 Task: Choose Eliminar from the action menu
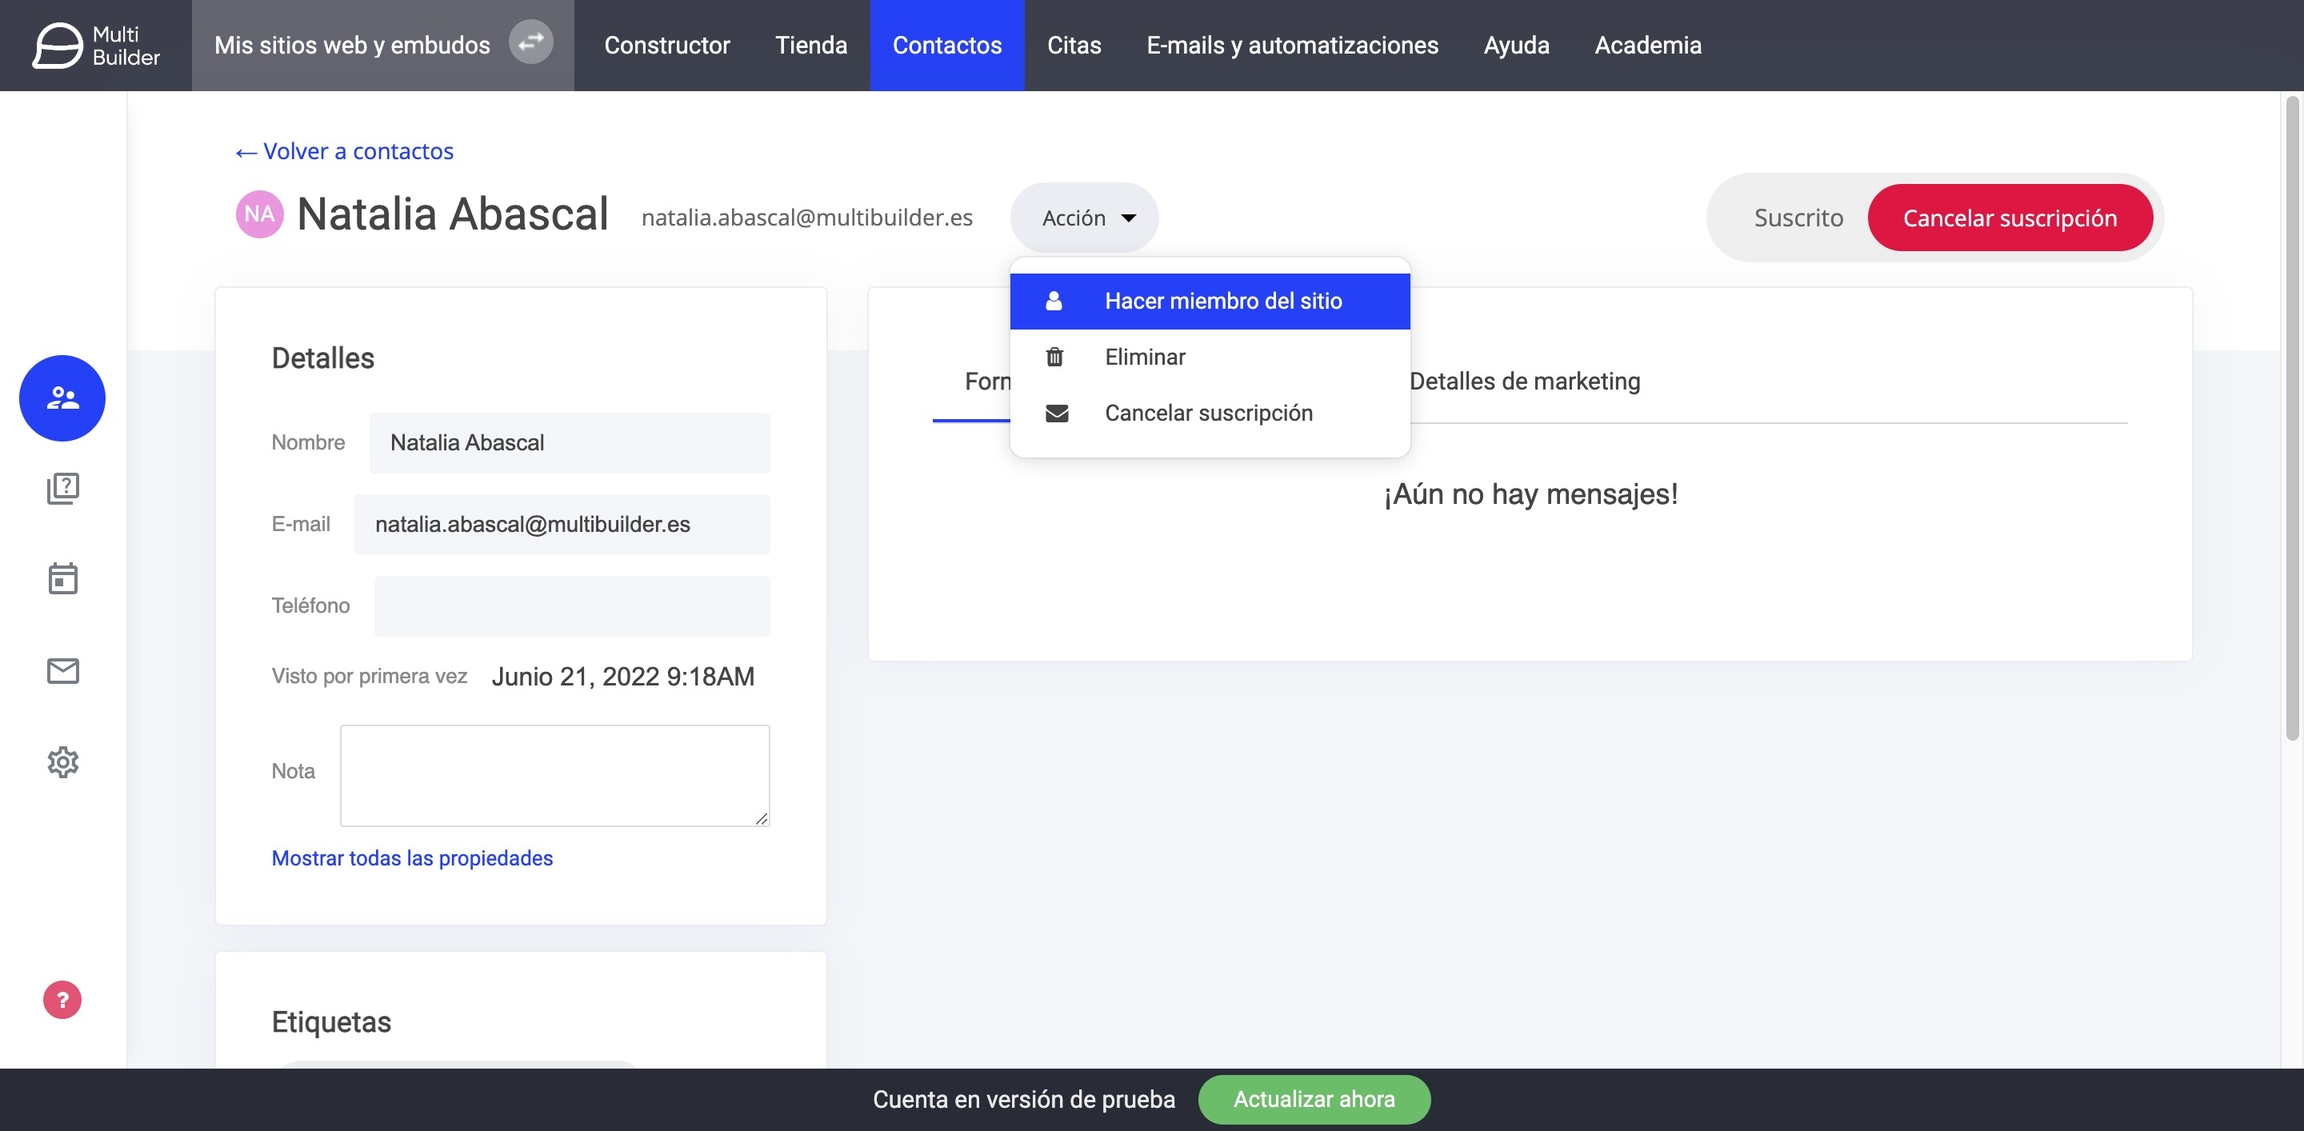(x=1144, y=357)
